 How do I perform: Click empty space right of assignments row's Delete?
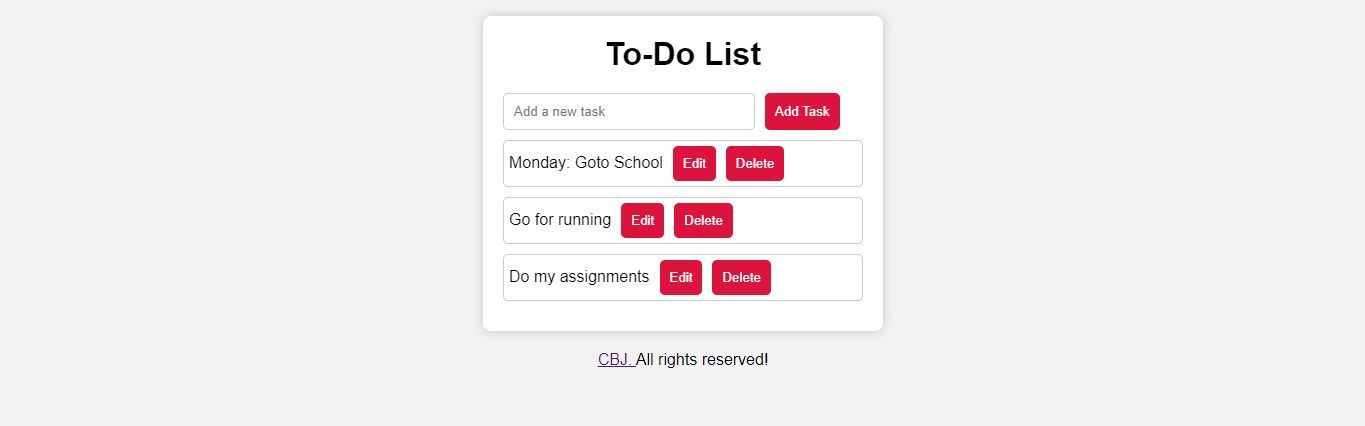click(815, 277)
